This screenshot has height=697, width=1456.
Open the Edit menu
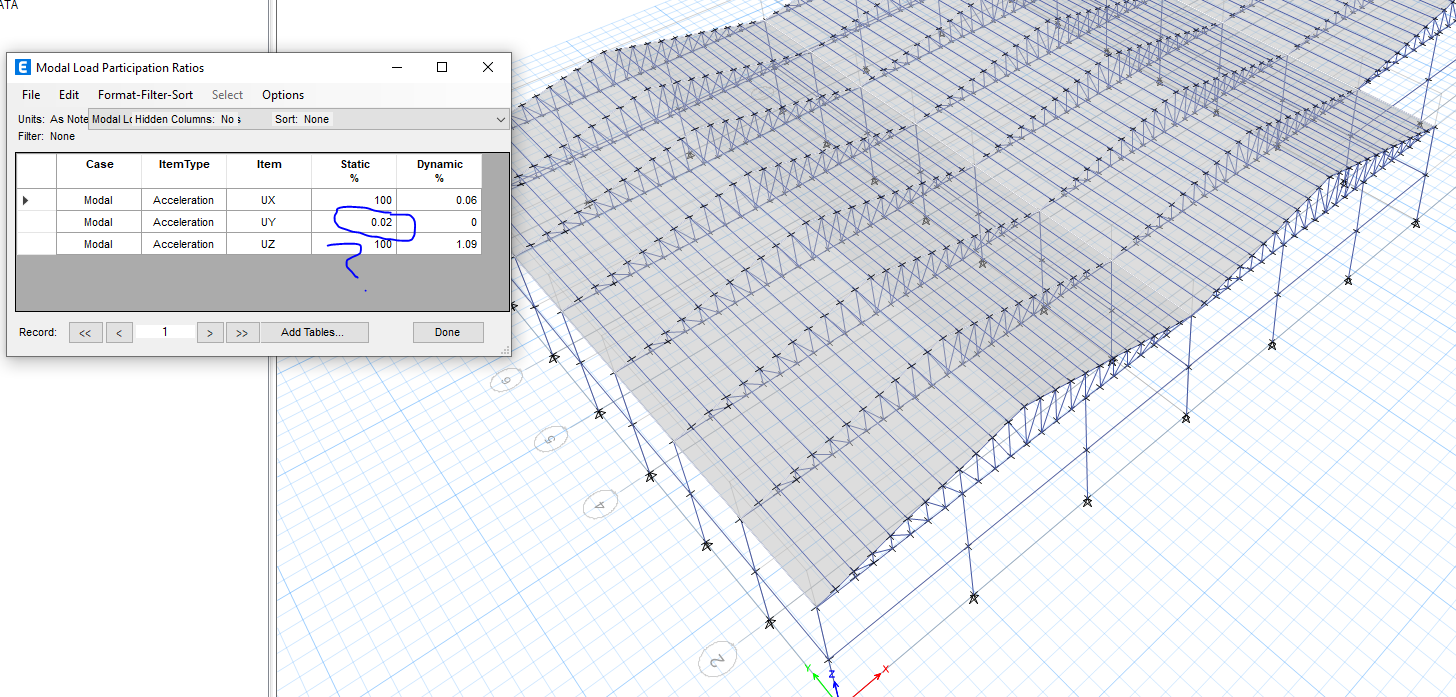(69, 95)
